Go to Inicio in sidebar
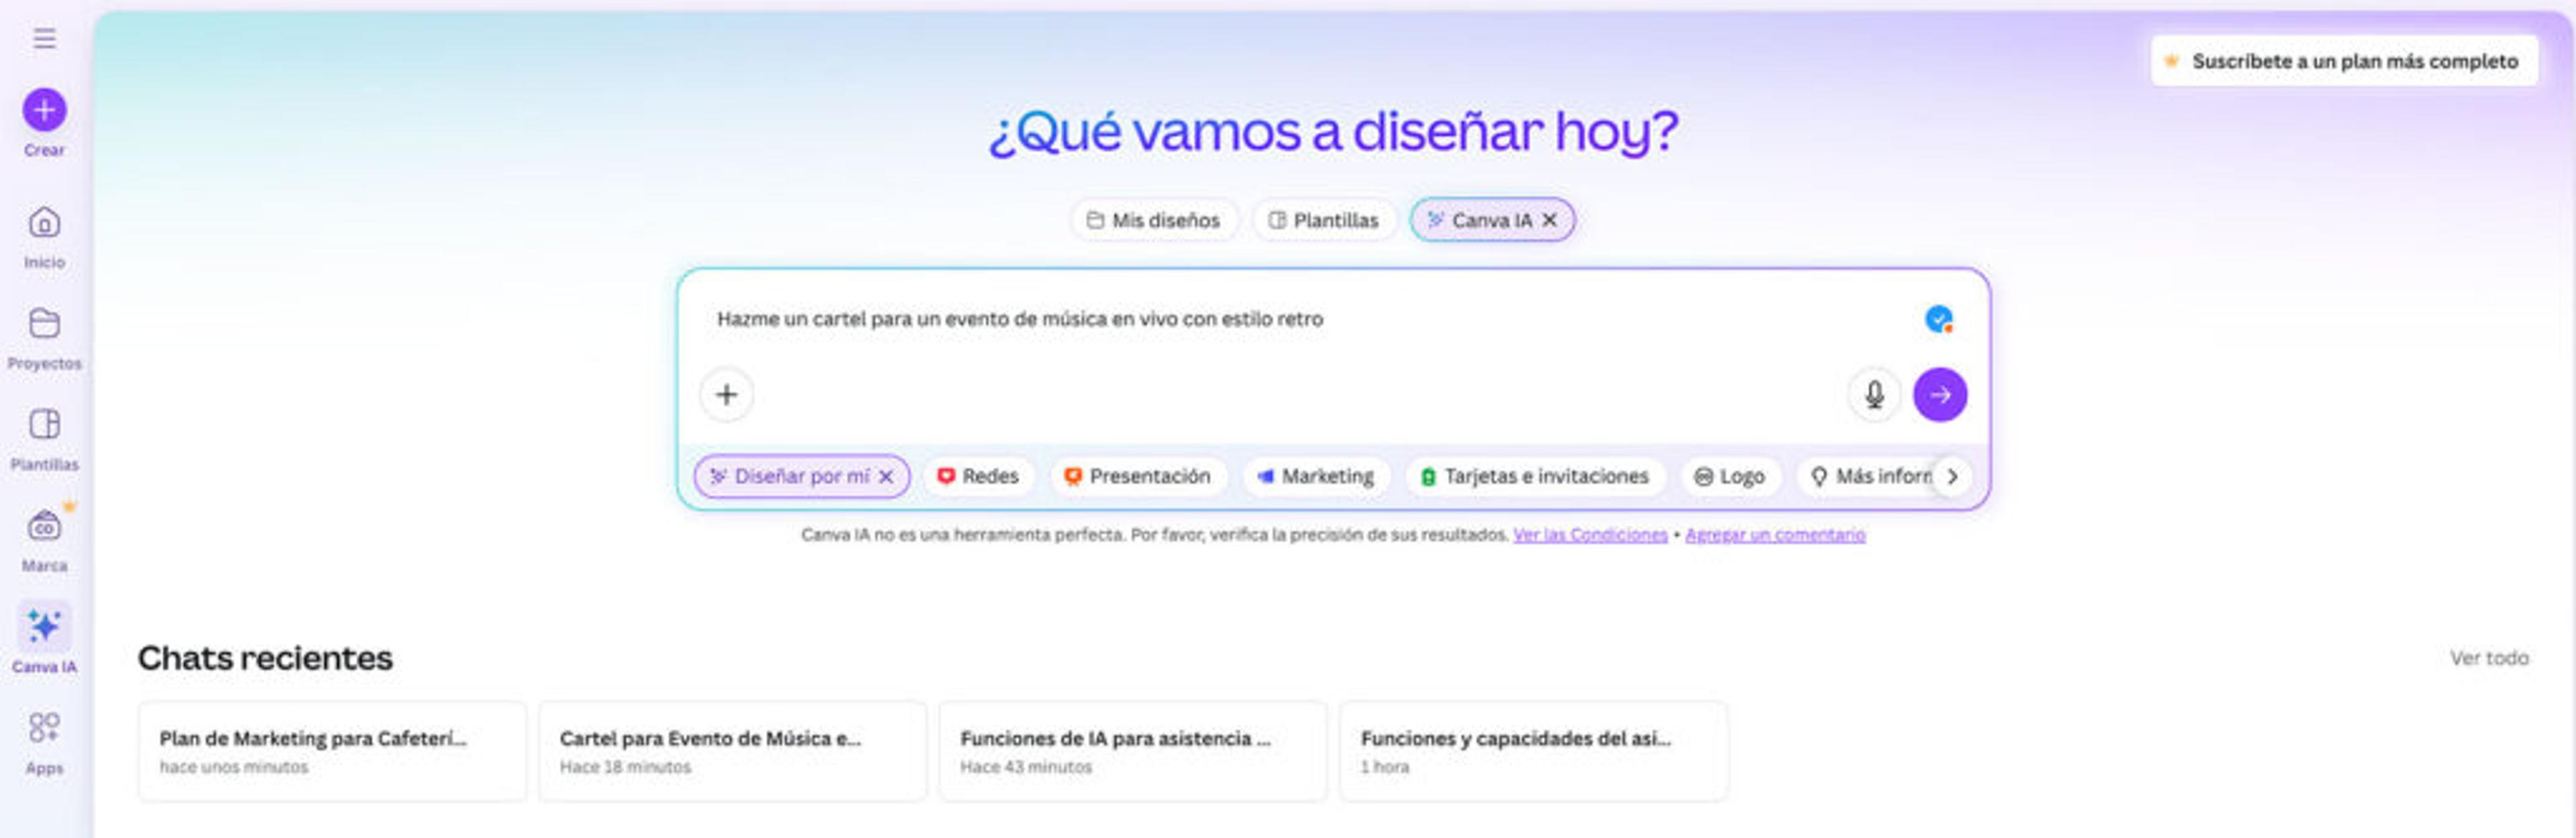This screenshot has width=2576, height=838. click(44, 238)
